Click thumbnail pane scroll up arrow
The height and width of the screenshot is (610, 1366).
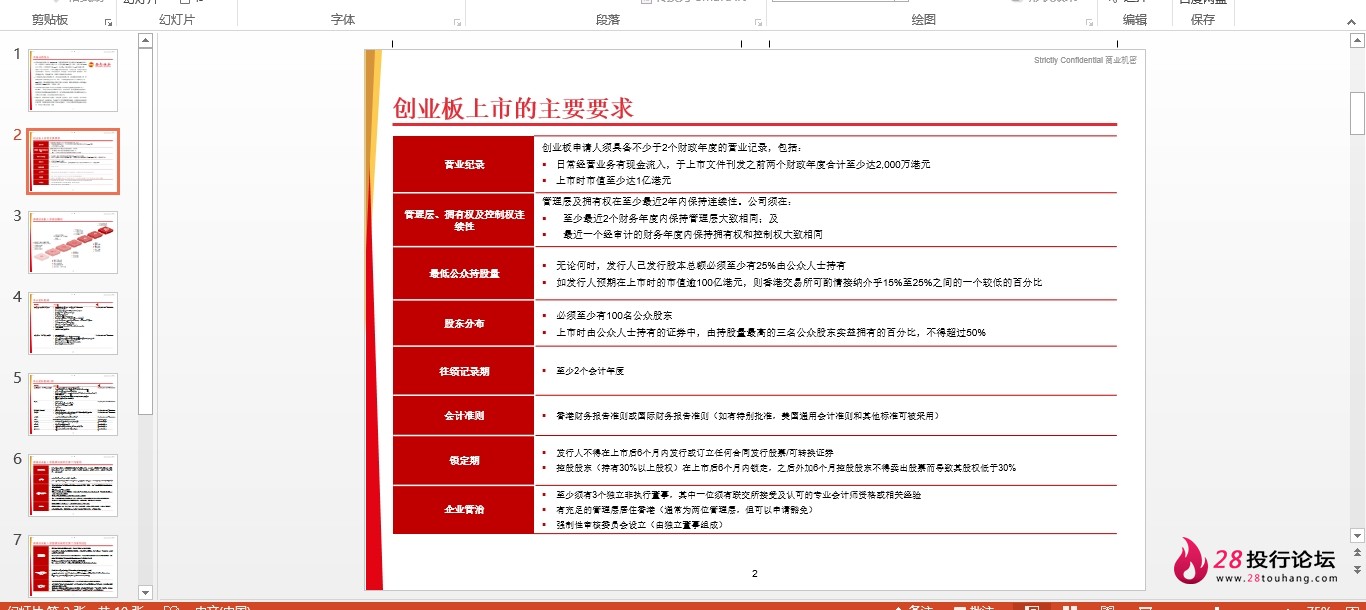(x=145, y=41)
